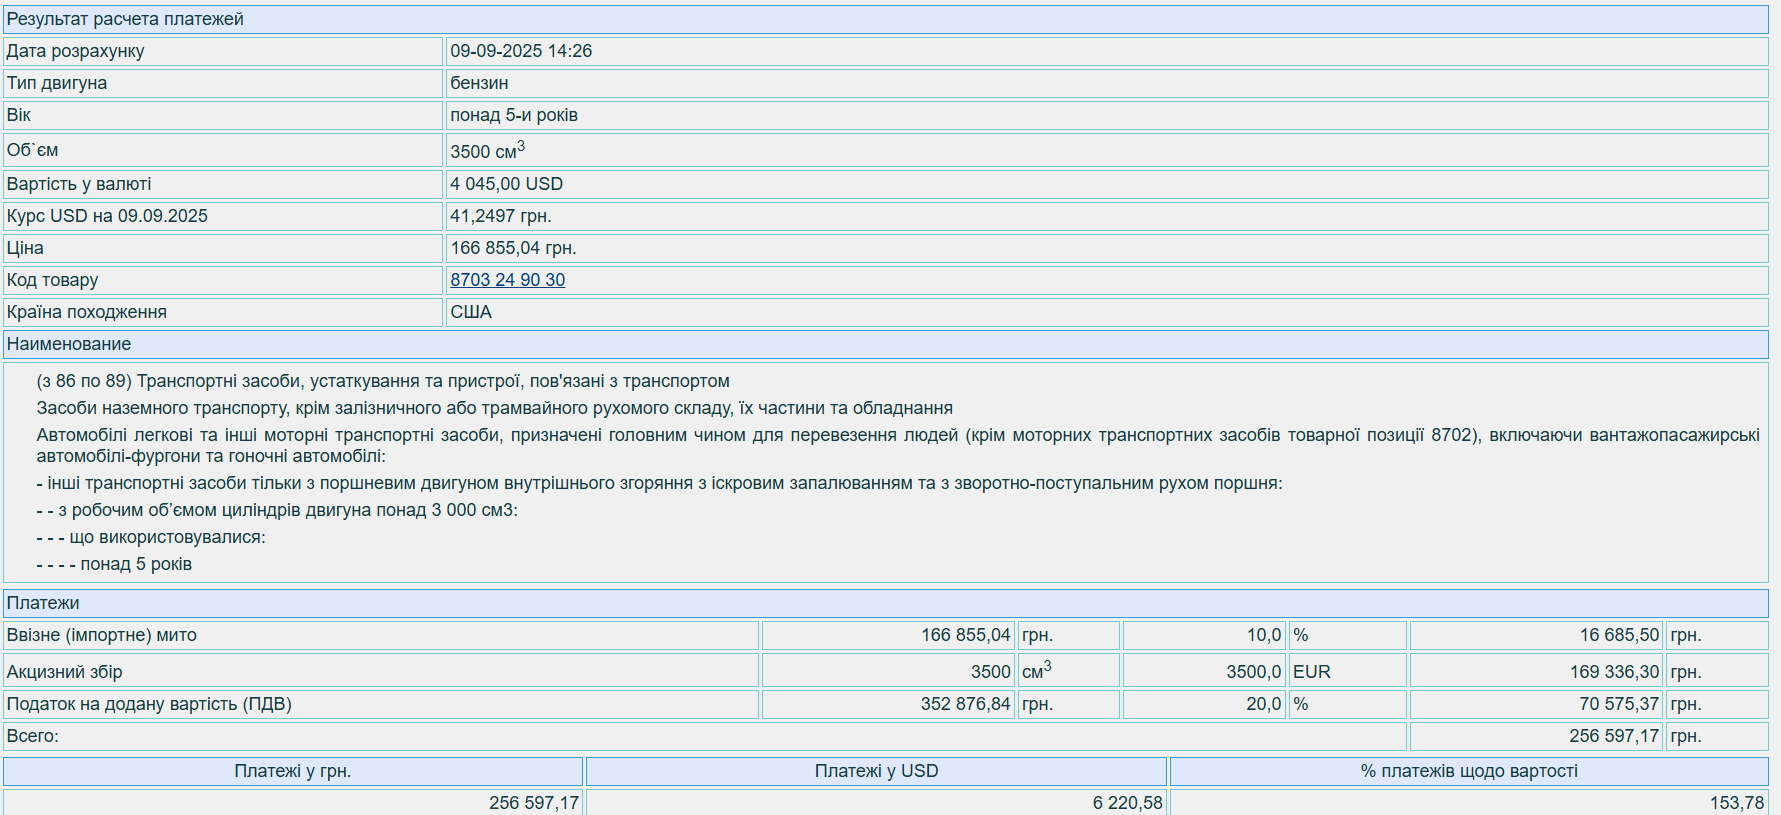Click the 256 597,17 value under Платежі у грн.

pos(534,803)
